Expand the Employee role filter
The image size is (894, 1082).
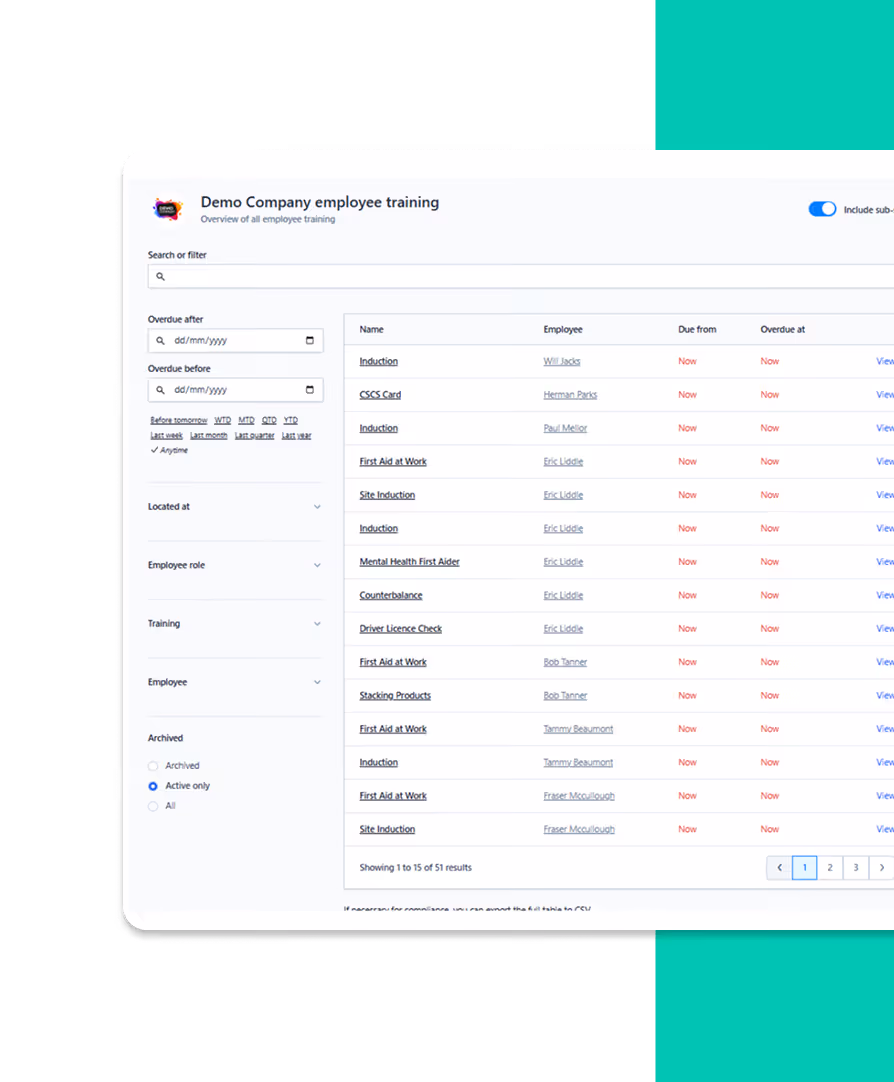235,565
